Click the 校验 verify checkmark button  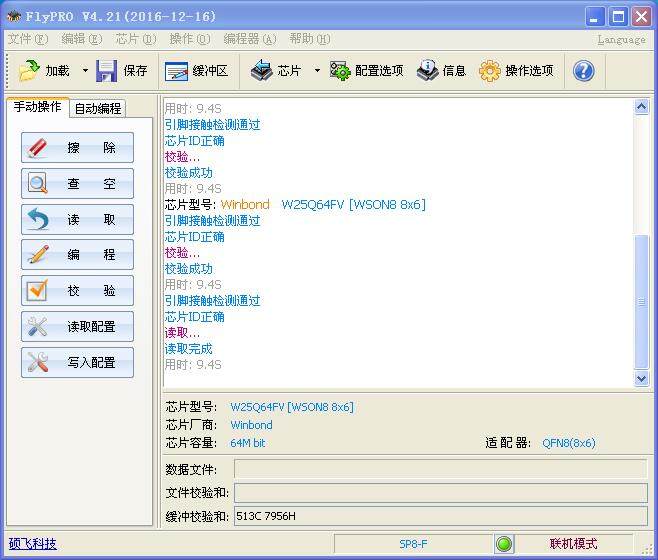[x=77, y=290]
